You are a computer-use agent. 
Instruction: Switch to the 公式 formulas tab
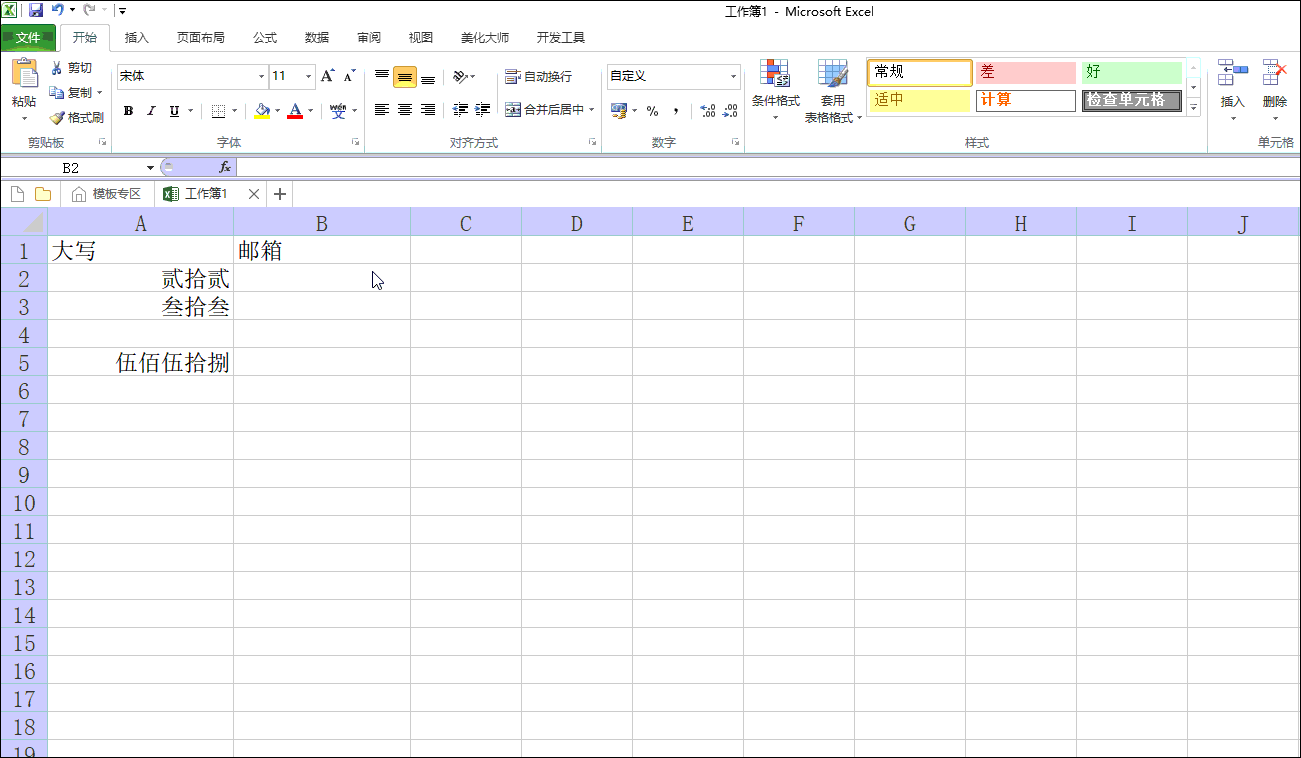[x=265, y=38]
